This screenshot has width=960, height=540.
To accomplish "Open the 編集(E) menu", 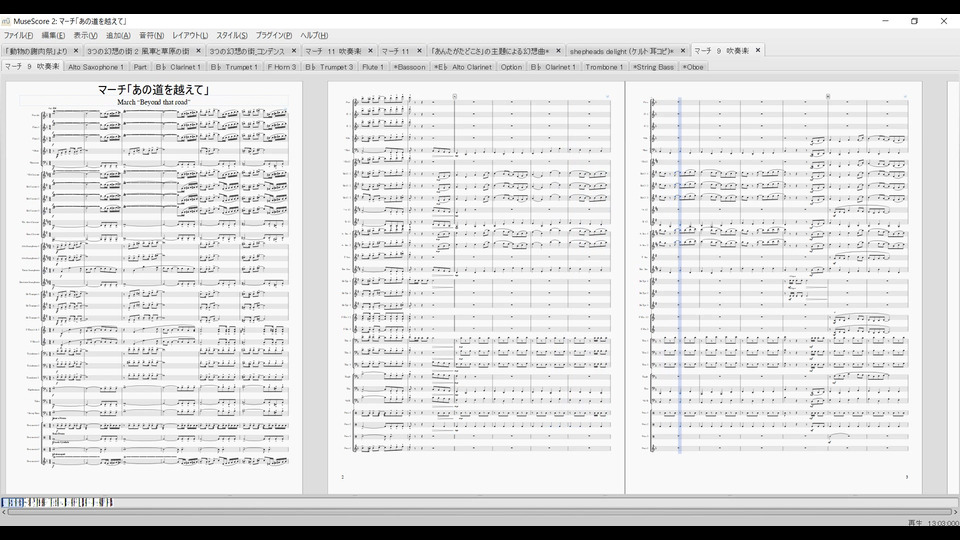I will [x=53, y=36].
